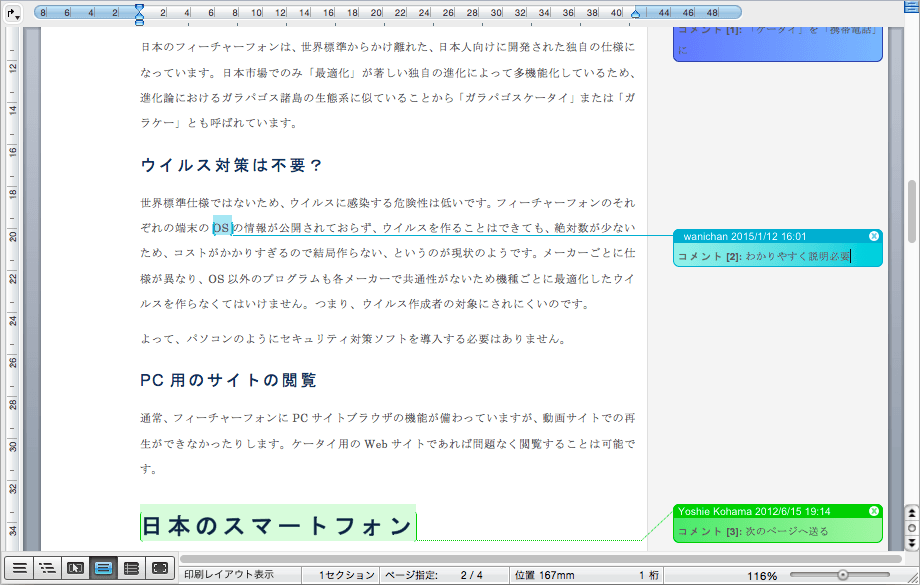Click the 1セクション status entry
920x585 pixels.
click(346, 575)
